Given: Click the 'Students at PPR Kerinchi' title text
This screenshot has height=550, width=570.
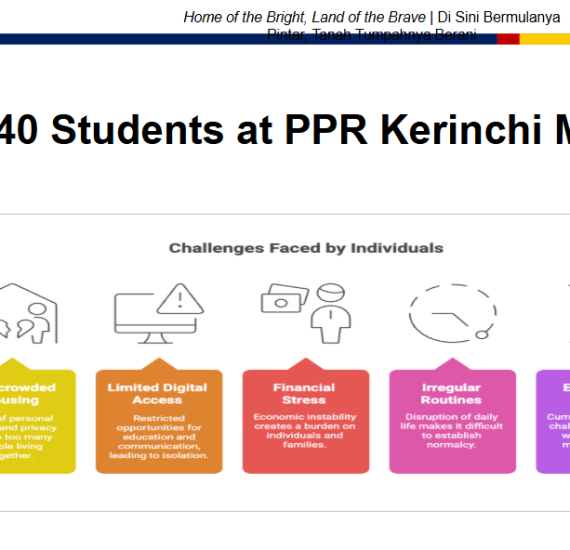Looking at the screenshot, I should coord(296,130).
